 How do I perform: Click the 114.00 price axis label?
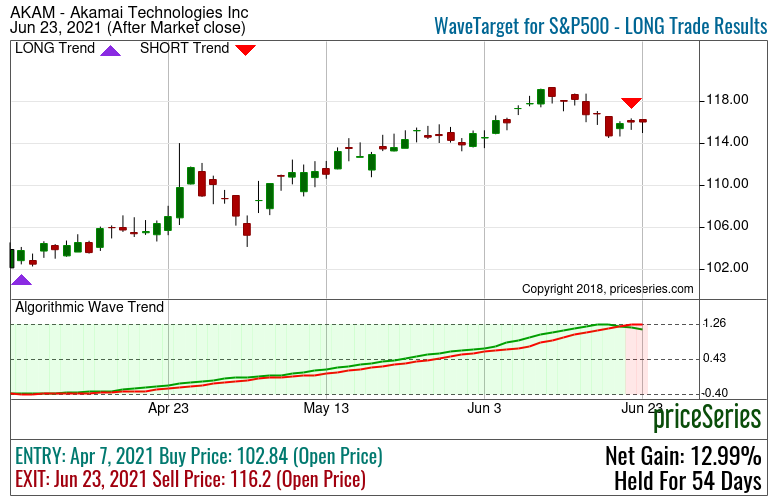pyautogui.click(x=727, y=142)
